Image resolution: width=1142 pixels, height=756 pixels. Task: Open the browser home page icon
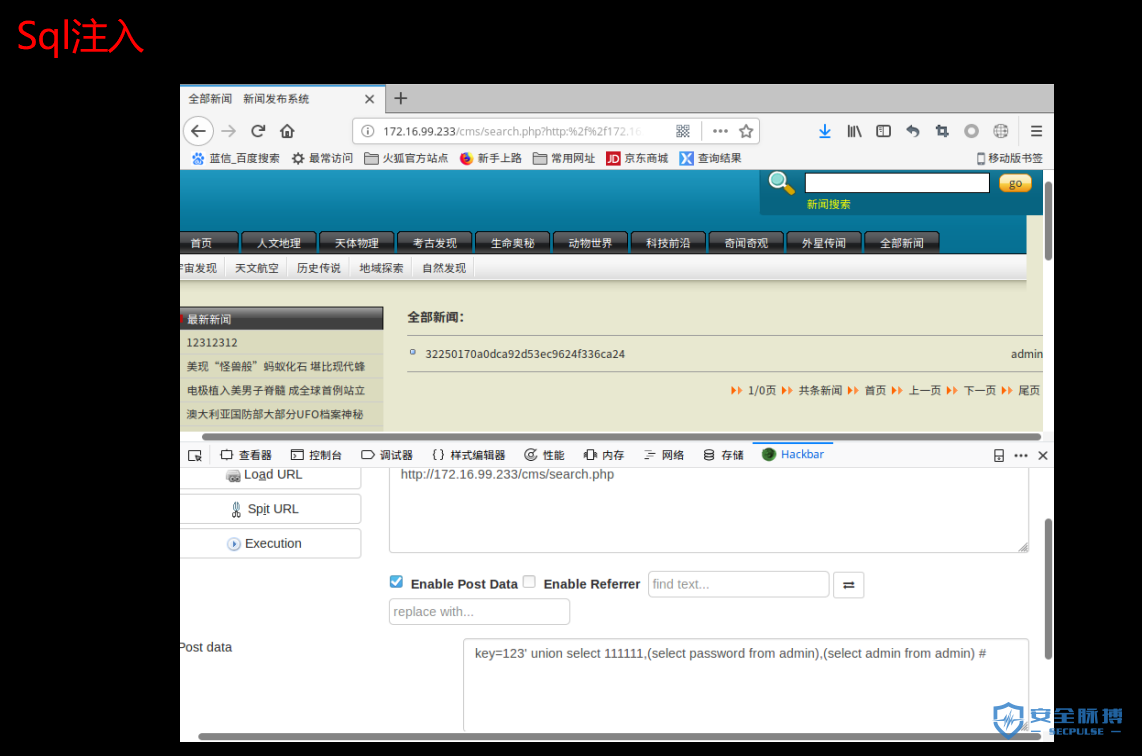click(287, 131)
